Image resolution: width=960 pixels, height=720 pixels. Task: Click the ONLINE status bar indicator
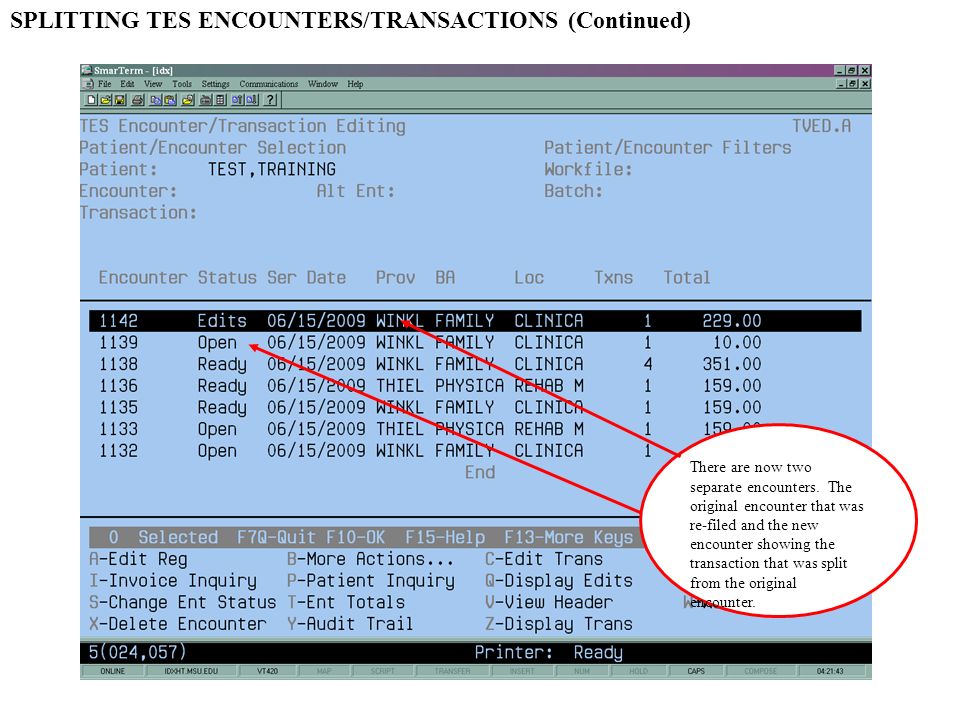click(x=113, y=671)
